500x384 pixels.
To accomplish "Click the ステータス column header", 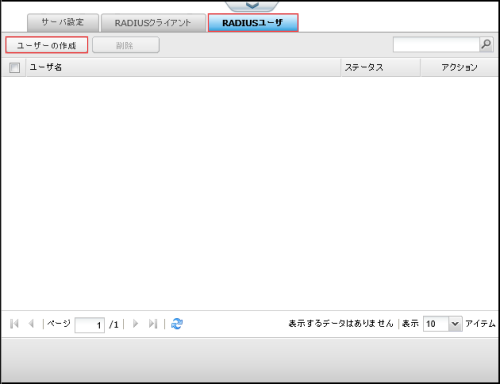I will (381, 68).
